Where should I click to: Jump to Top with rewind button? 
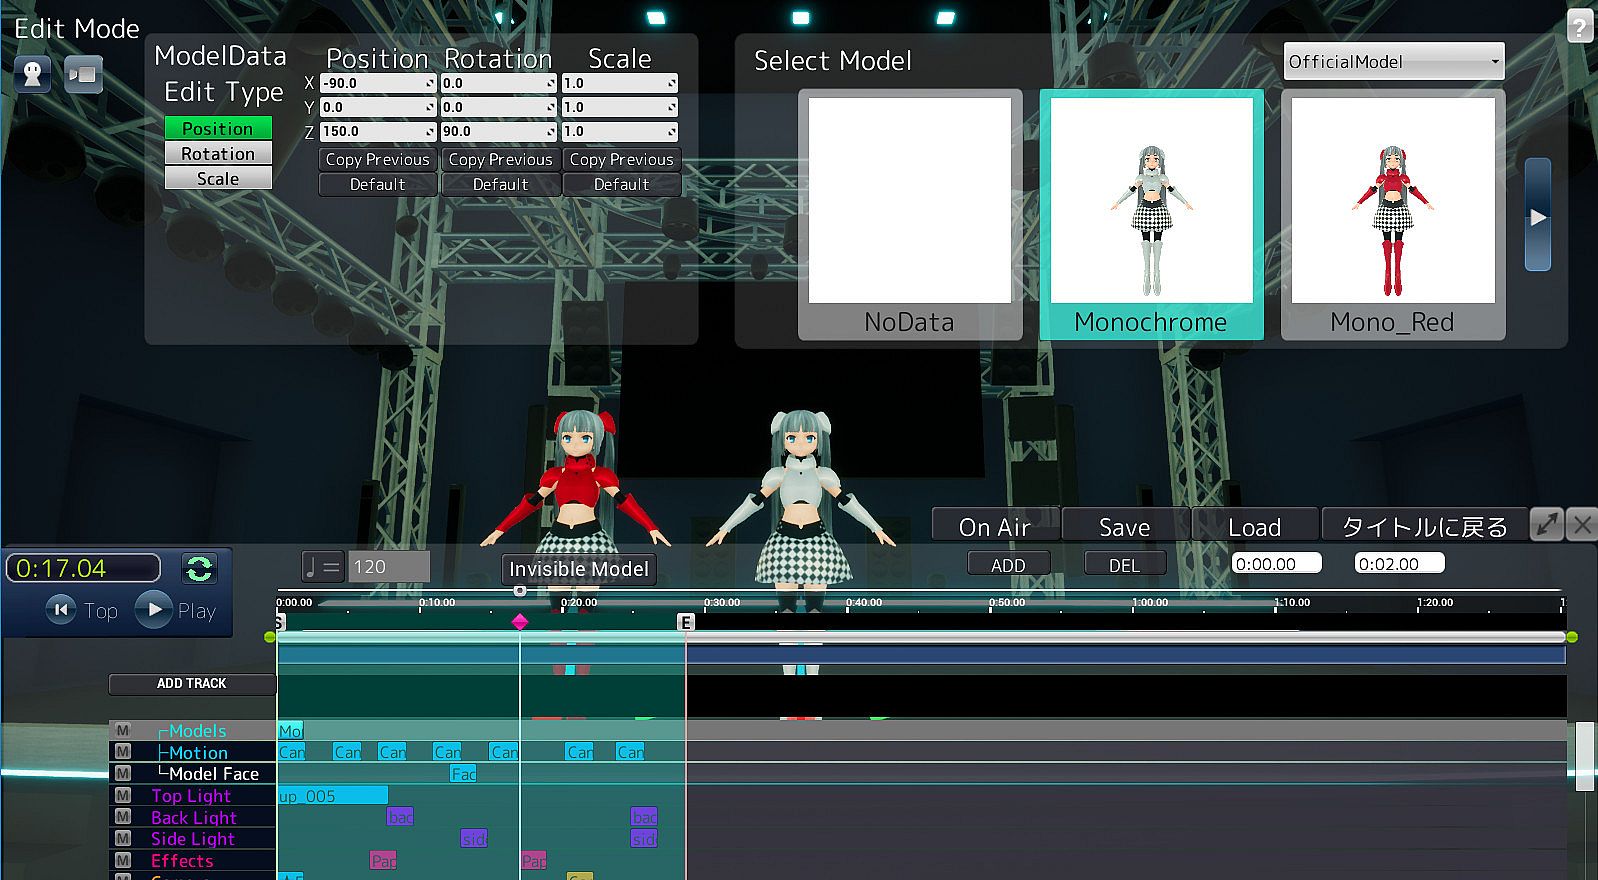(x=61, y=609)
